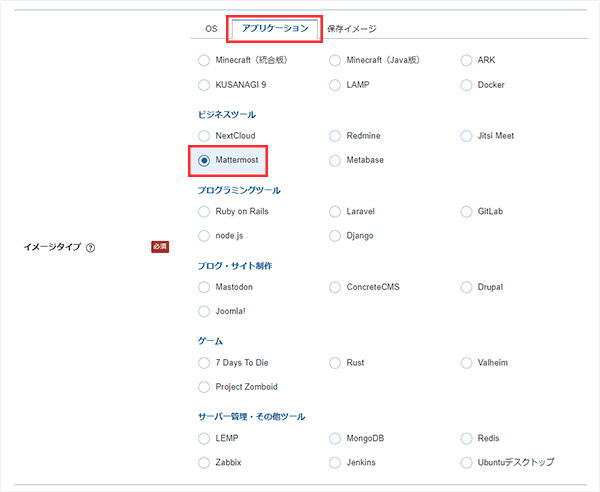
Task: Select the Drupal radio button
Action: 466,287
